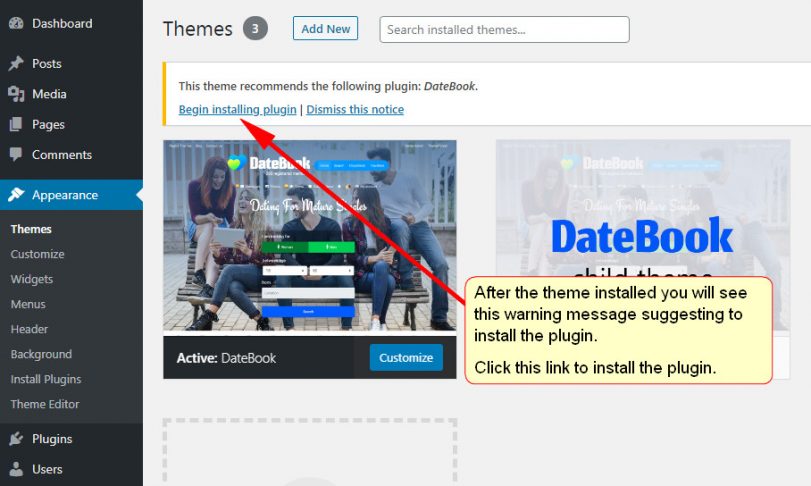Image resolution: width=811 pixels, height=486 pixels.
Task: Click the Appearance paintbrush icon
Action: [16, 194]
